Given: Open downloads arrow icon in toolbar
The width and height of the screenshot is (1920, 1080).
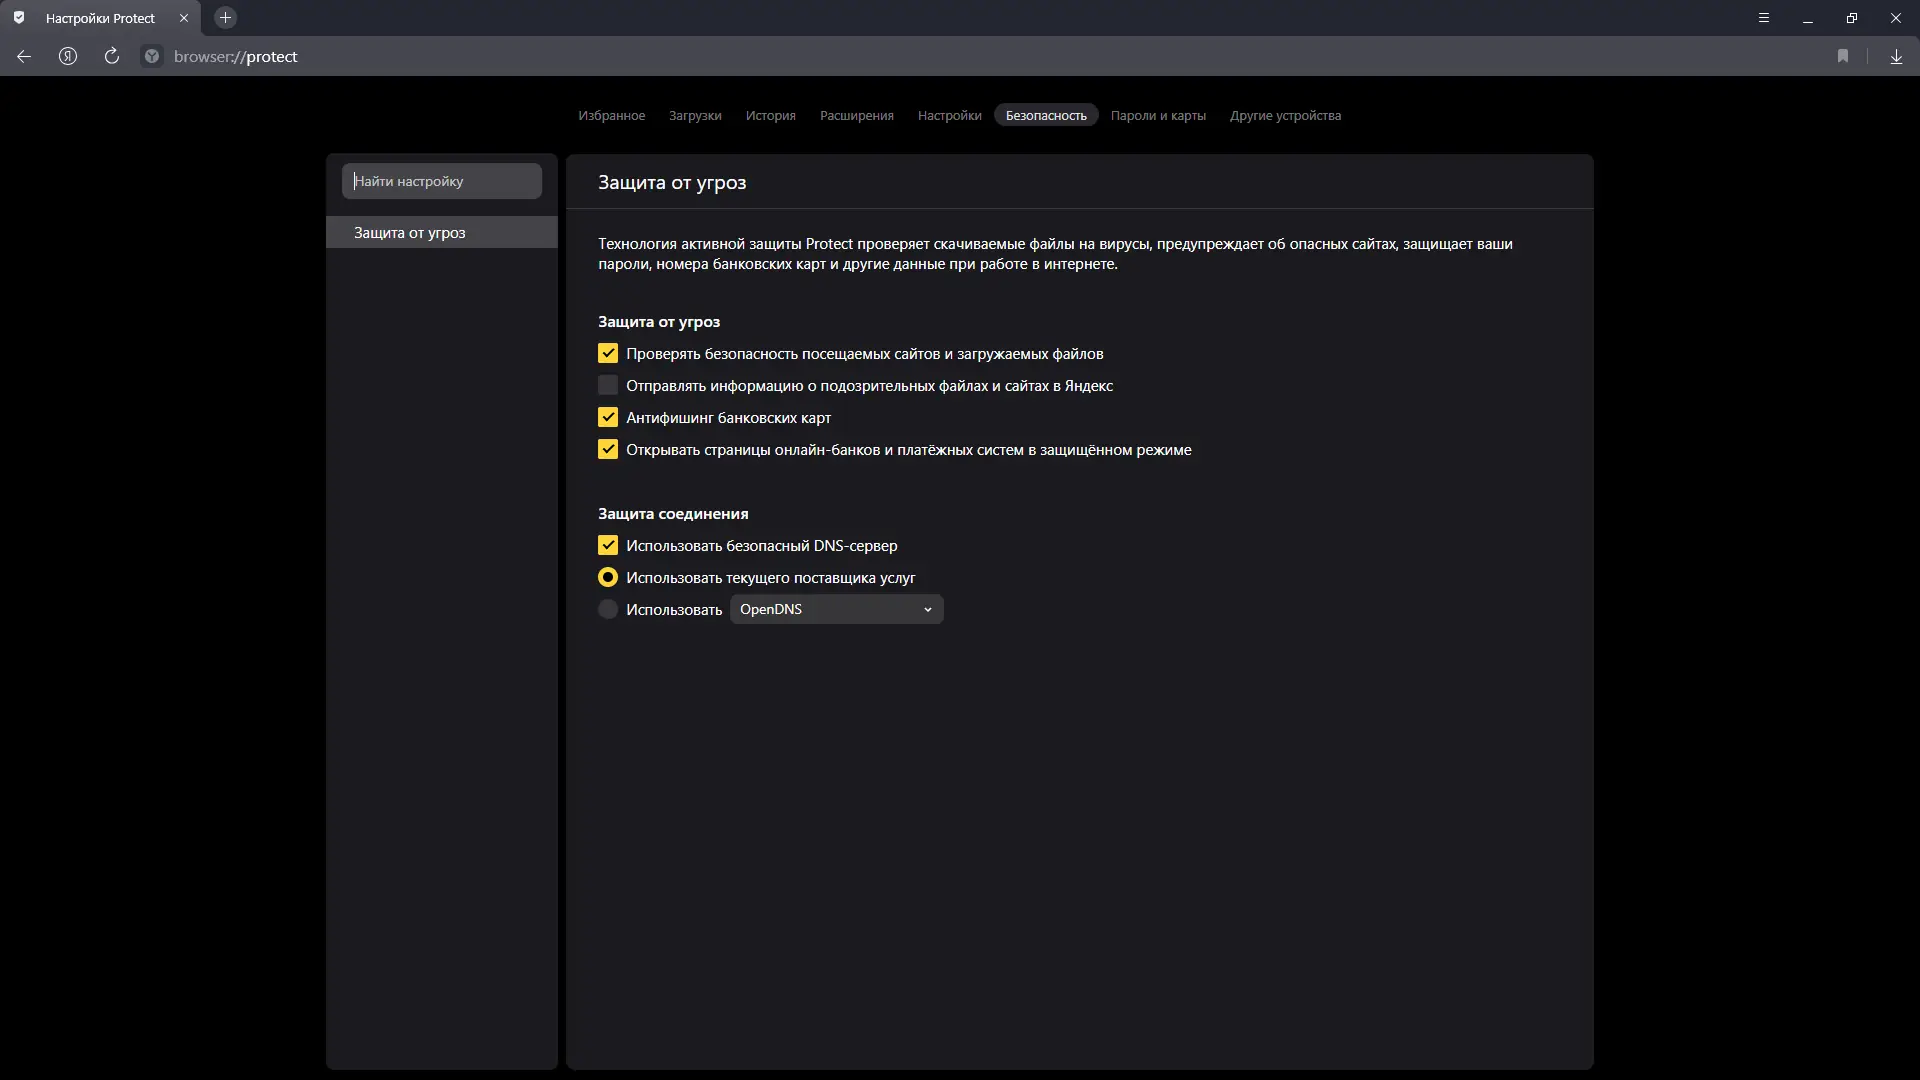Looking at the screenshot, I should (x=1896, y=56).
